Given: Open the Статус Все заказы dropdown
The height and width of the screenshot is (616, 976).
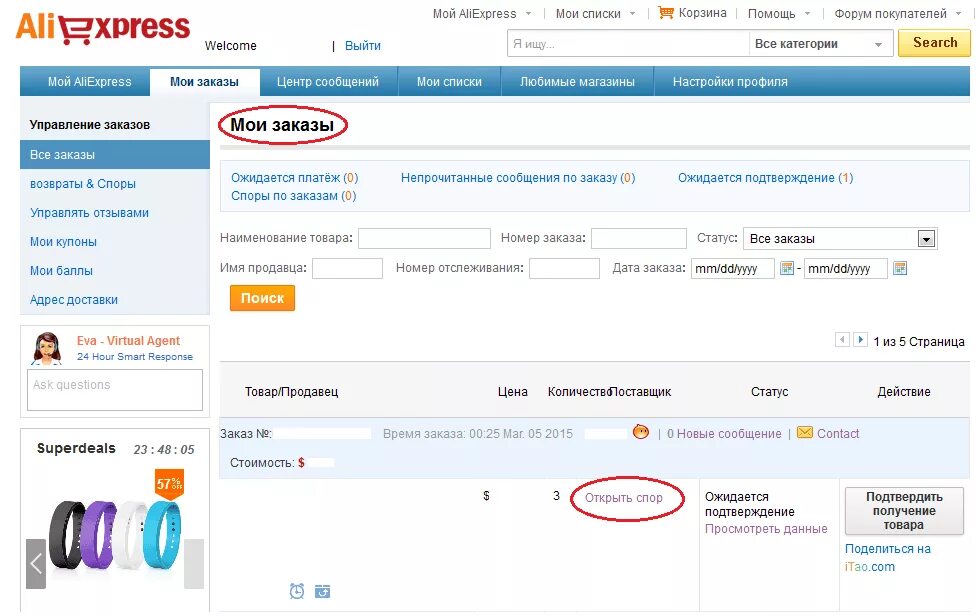Looking at the screenshot, I should pos(840,239).
